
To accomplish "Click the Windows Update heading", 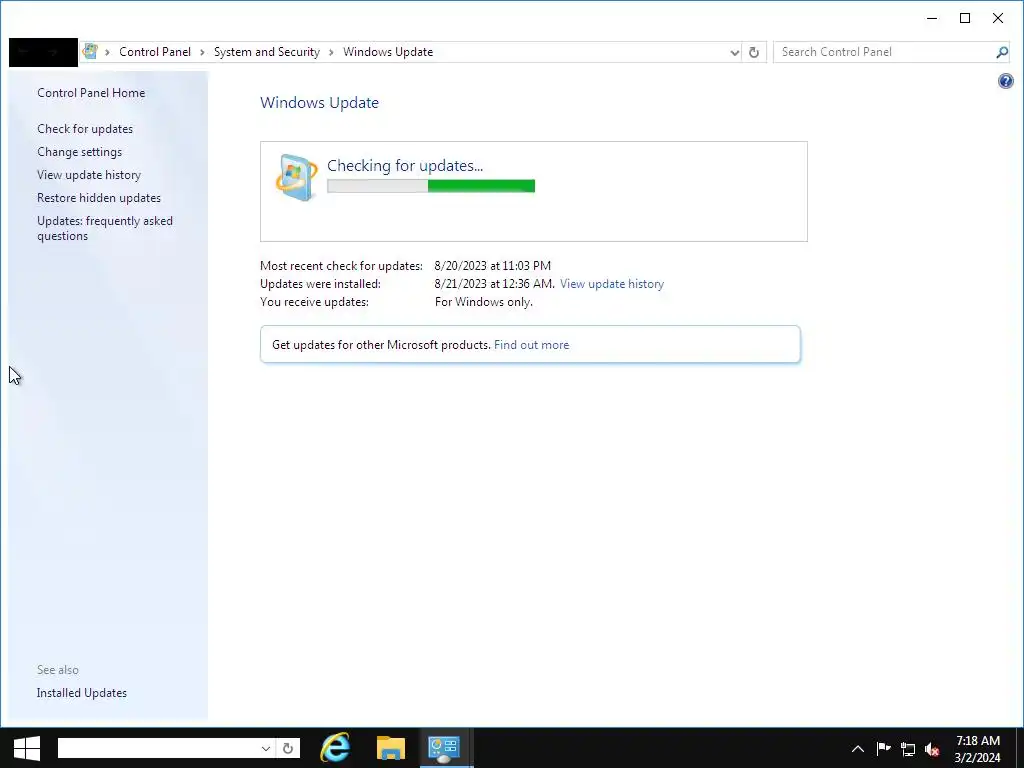I will click(x=319, y=103).
